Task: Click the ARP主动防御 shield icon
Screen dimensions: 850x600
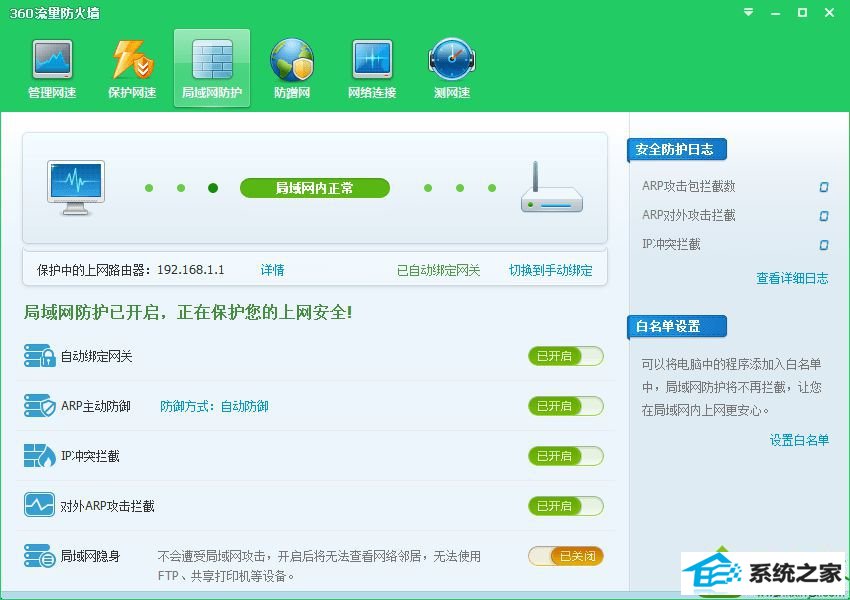Action: (x=40, y=406)
